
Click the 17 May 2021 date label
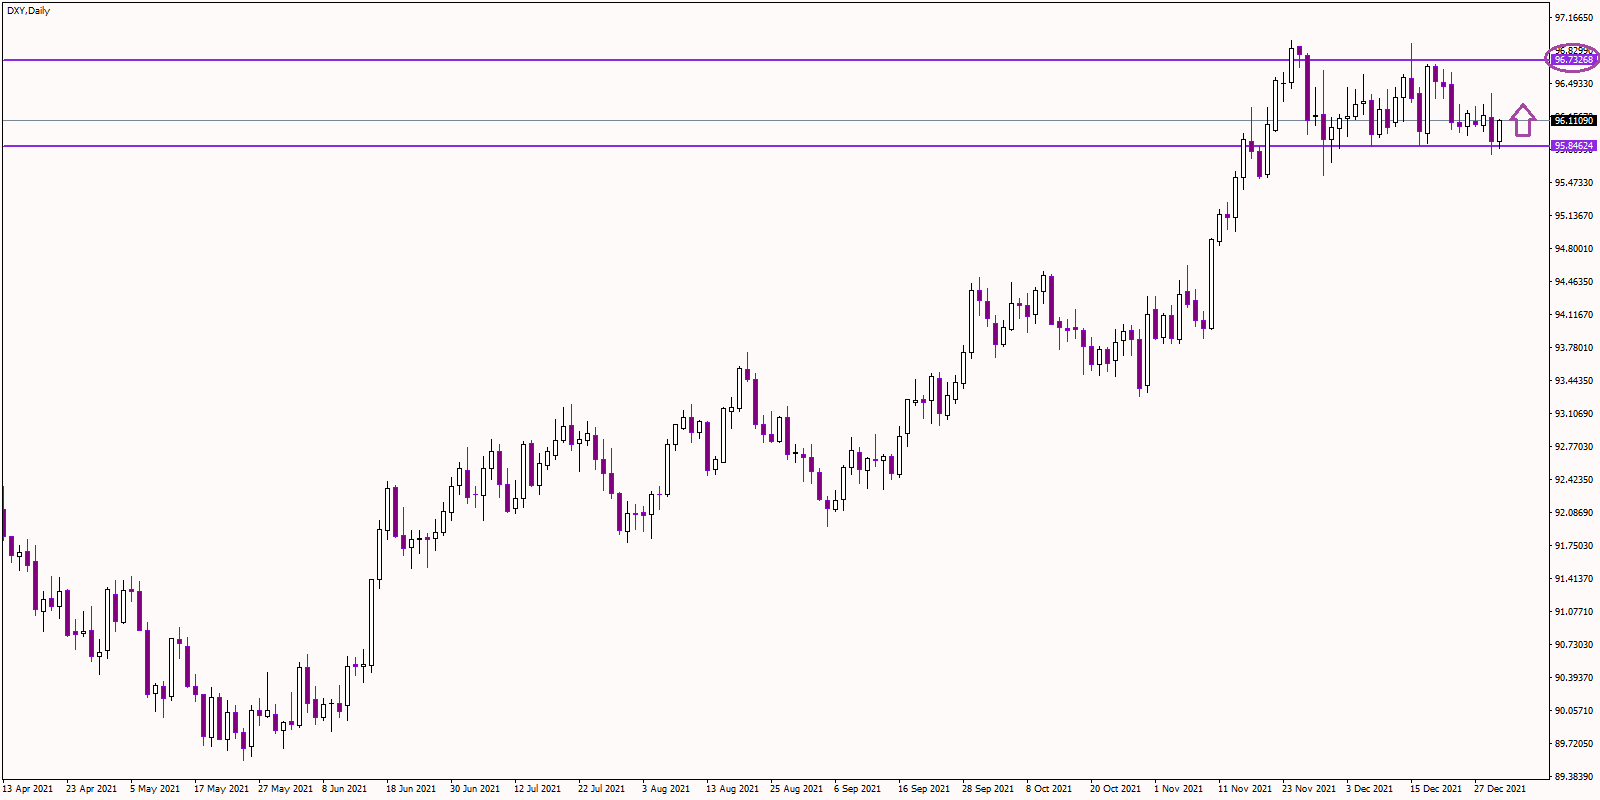point(221,789)
